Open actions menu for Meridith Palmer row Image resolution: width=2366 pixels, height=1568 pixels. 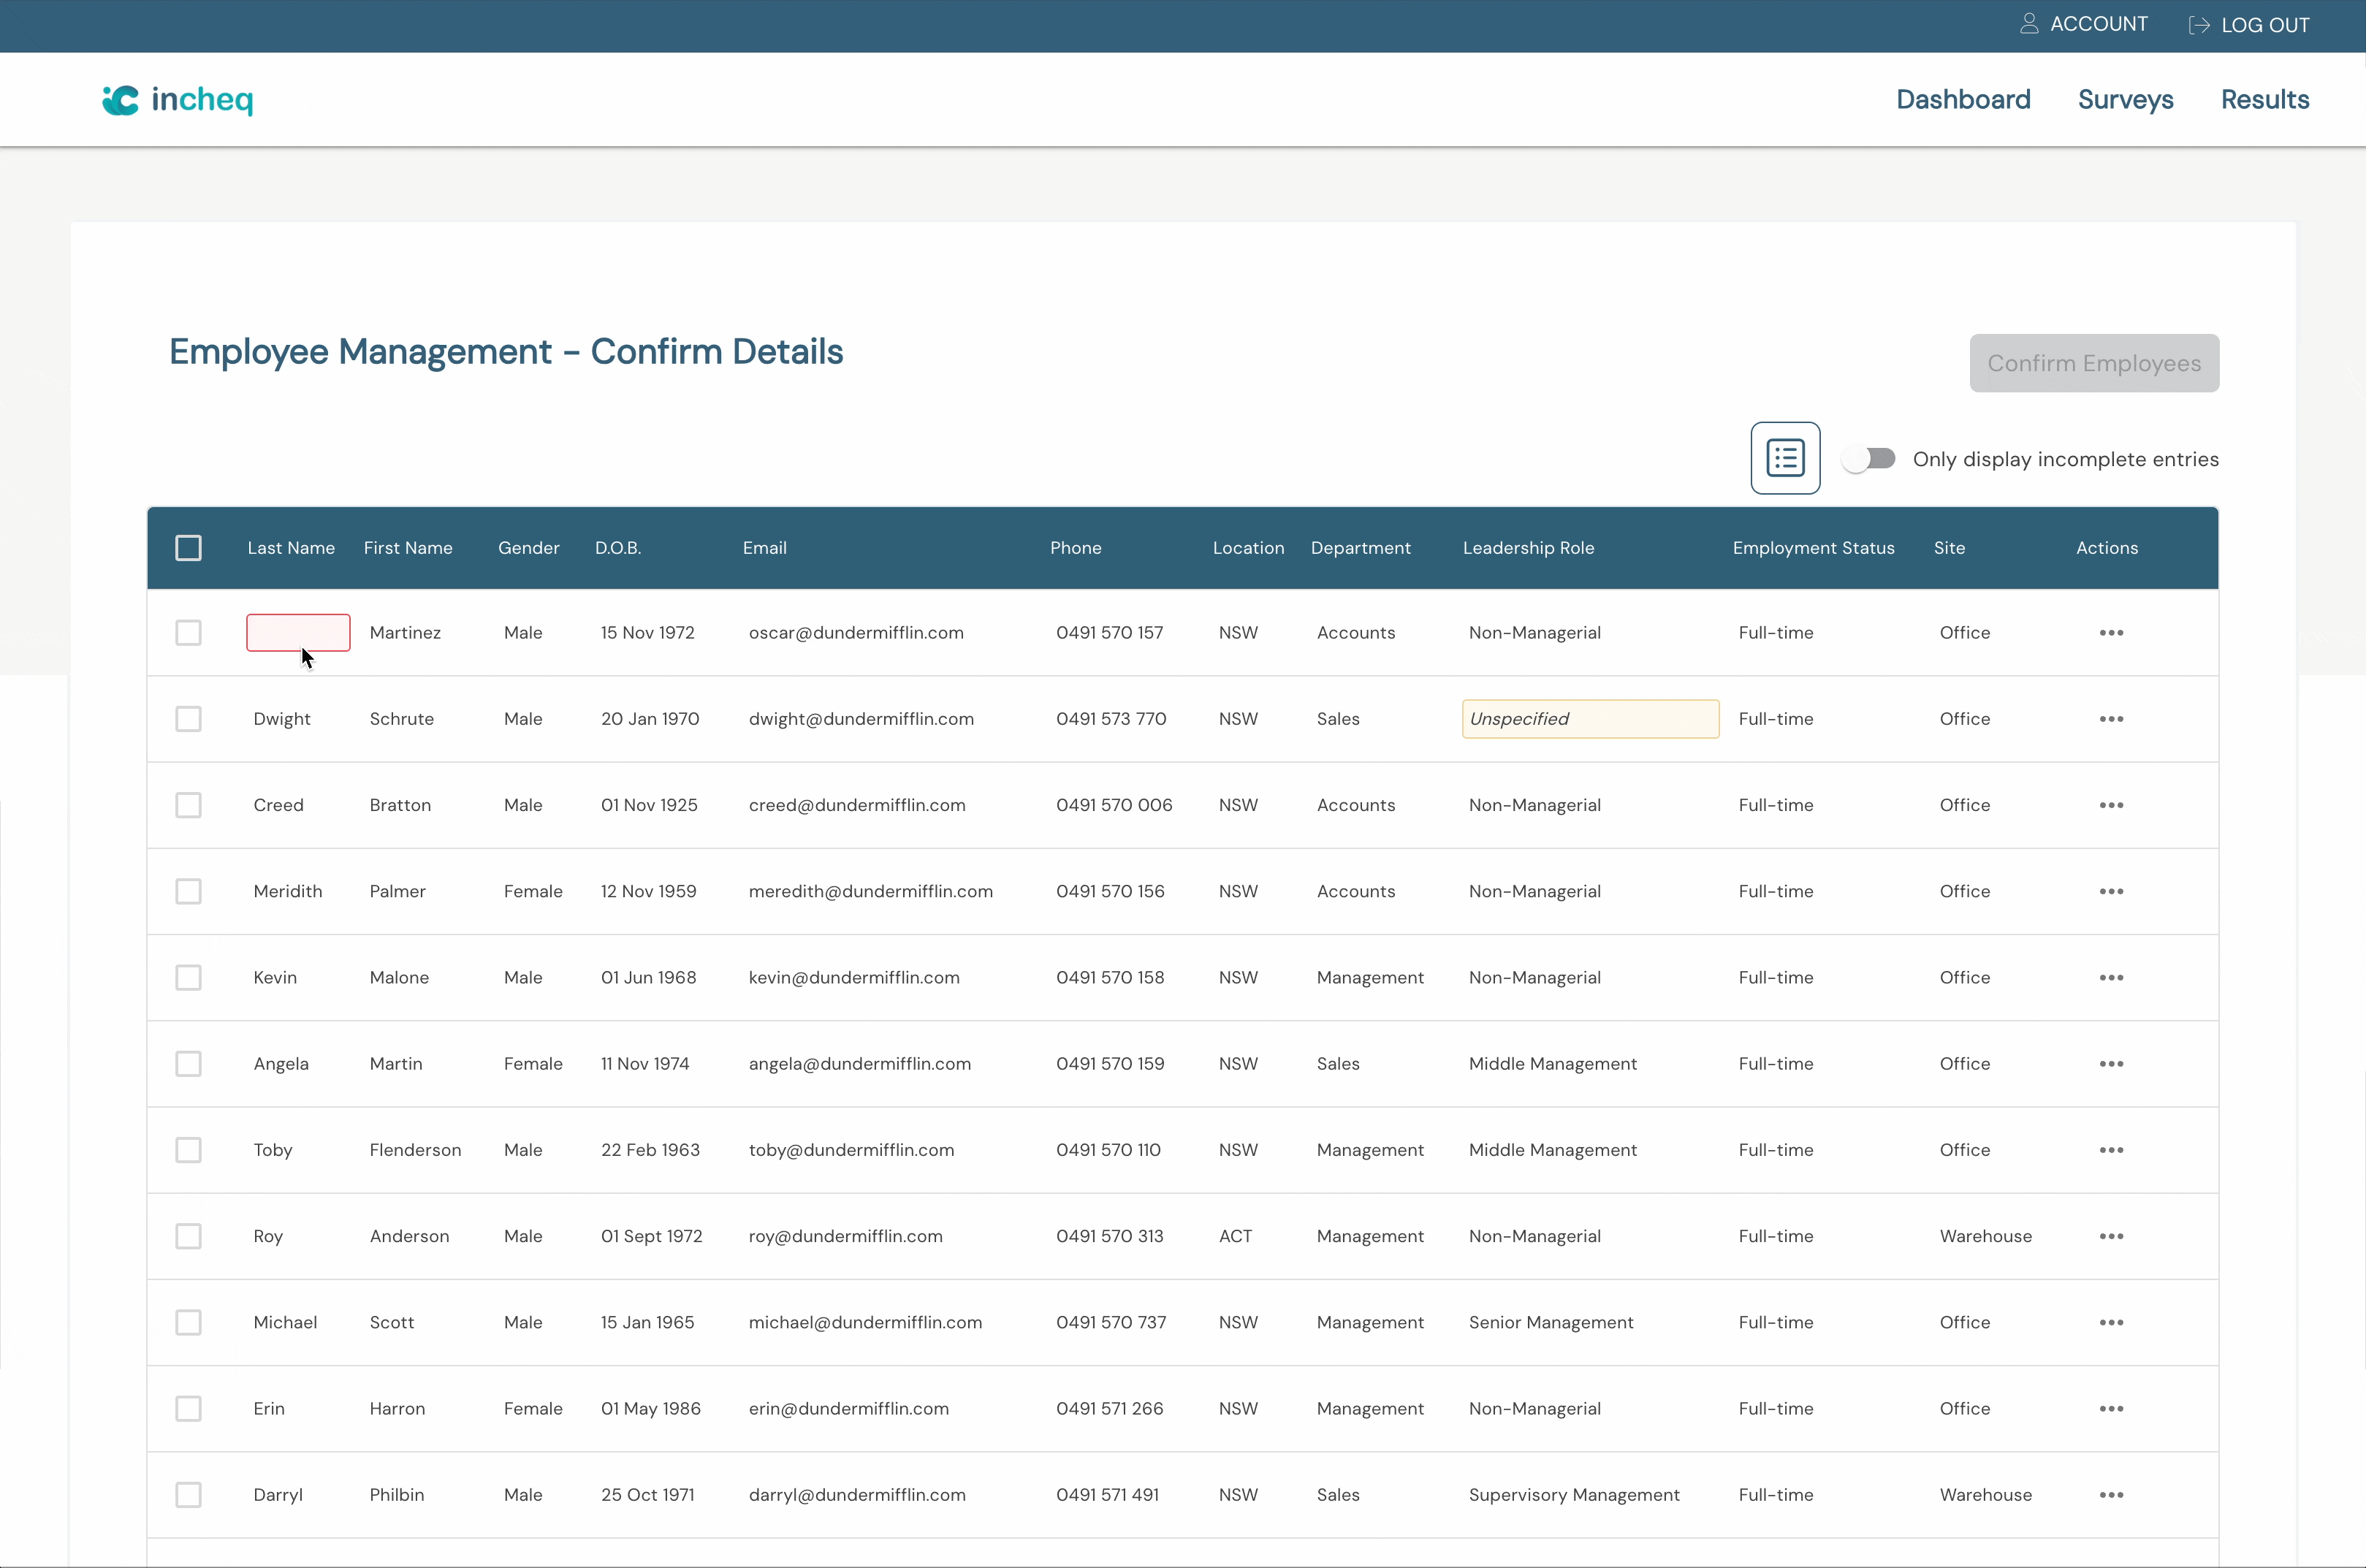click(x=2111, y=891)
